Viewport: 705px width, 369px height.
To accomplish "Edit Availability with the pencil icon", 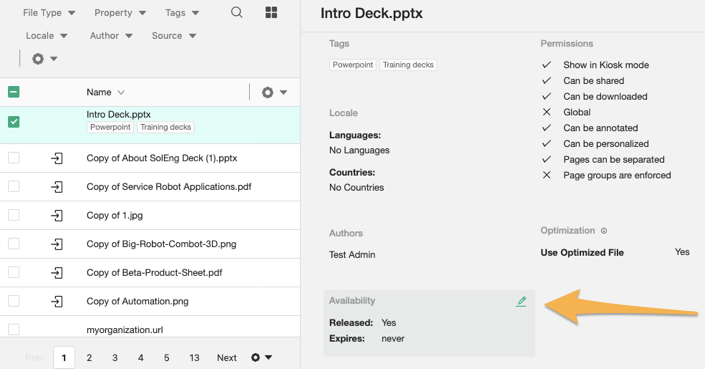I will (x=521, y=301).
